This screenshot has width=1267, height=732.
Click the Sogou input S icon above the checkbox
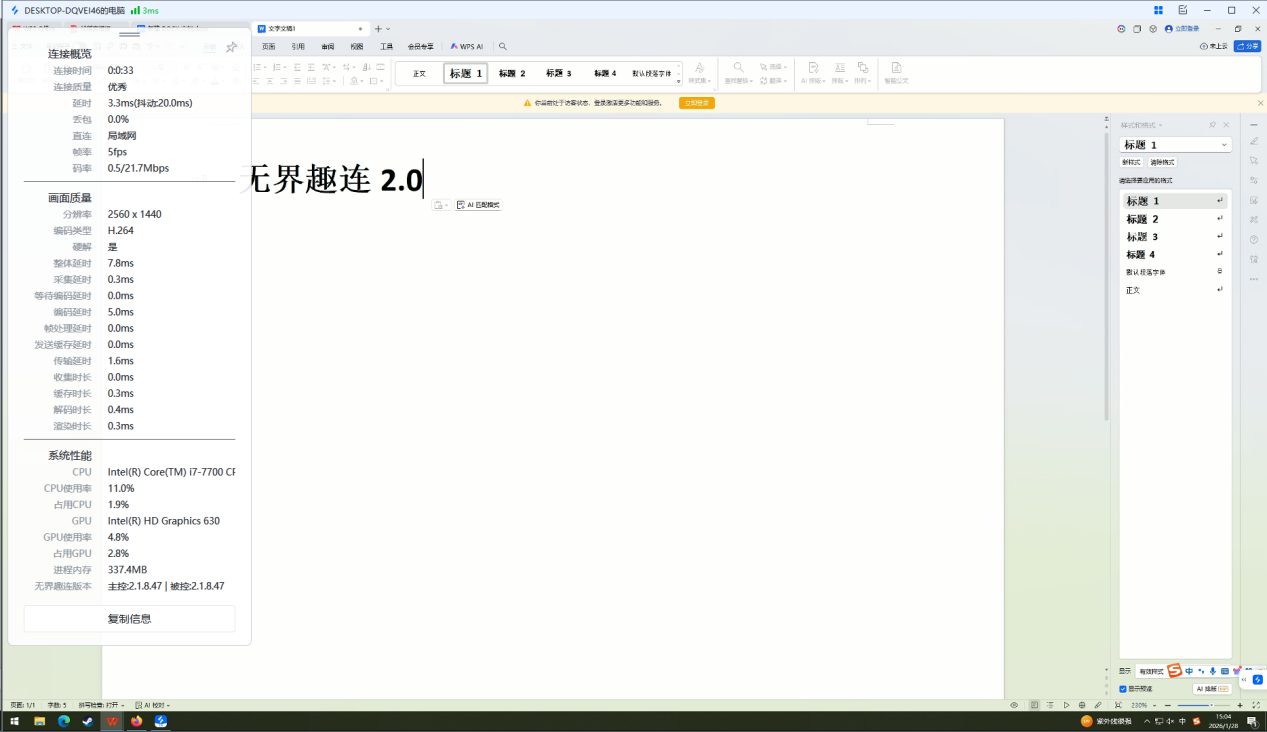pyautogui.click(x=1174, y=671)
